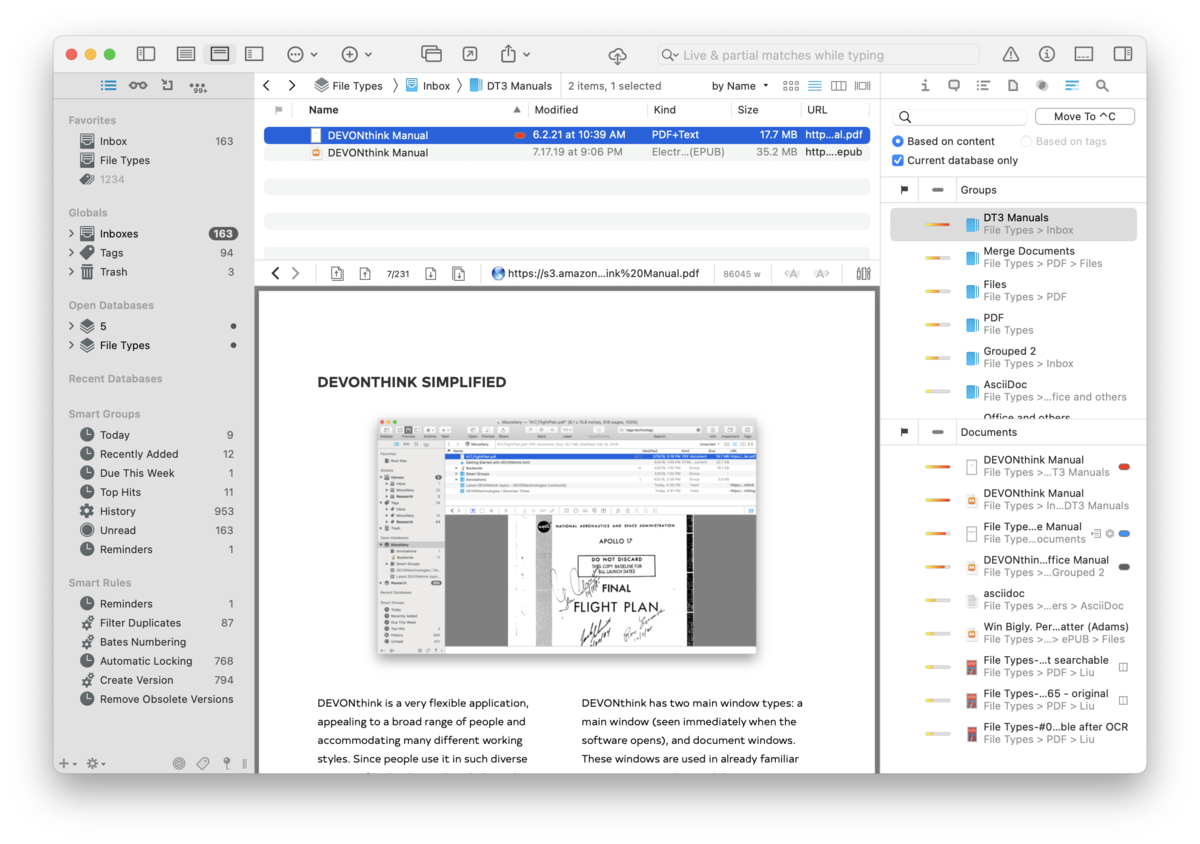Toggle the right inspector sidebar button
Screen dimensions: 1200x844
(1122, 54)
